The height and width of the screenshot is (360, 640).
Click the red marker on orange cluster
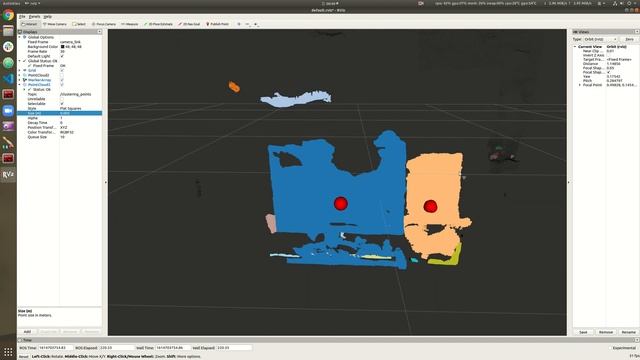pyautogui.click(x=430, y=206)
